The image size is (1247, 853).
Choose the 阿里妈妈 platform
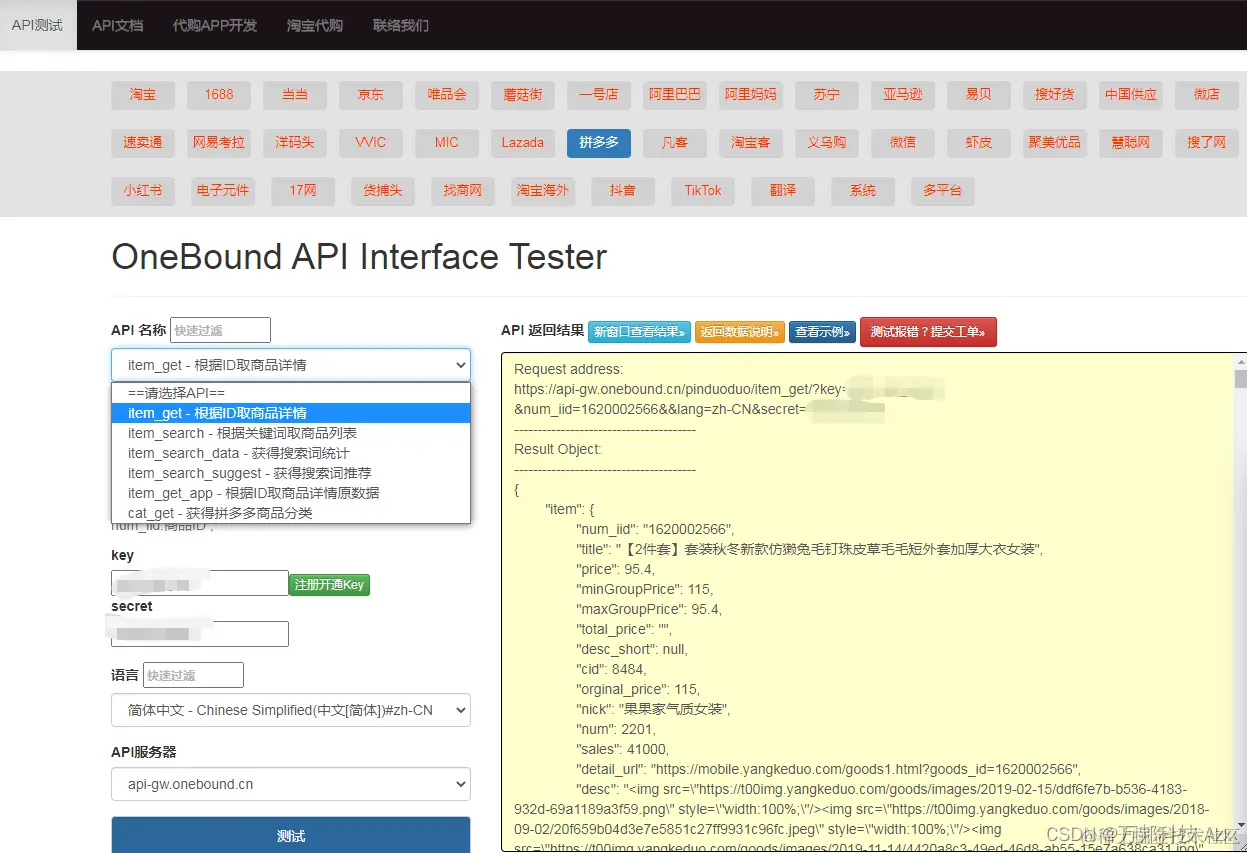pyautogui.click(x=751, y=95)
